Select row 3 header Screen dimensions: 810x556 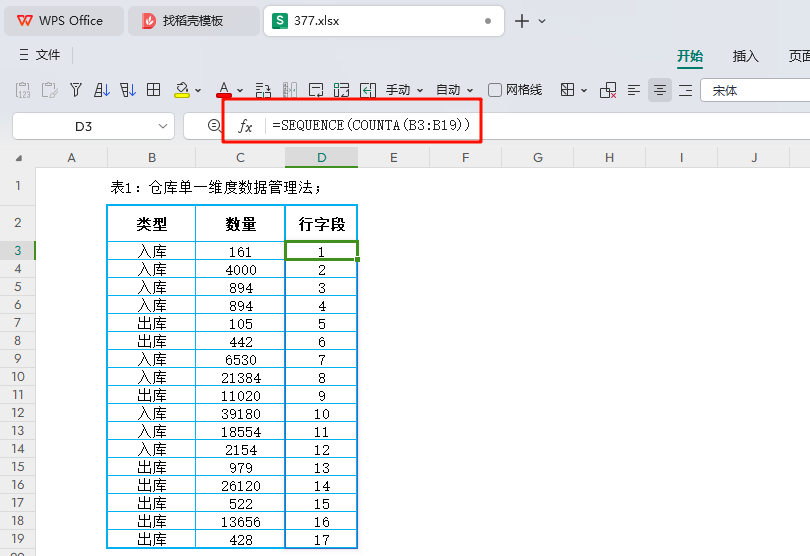click(18, 251)
